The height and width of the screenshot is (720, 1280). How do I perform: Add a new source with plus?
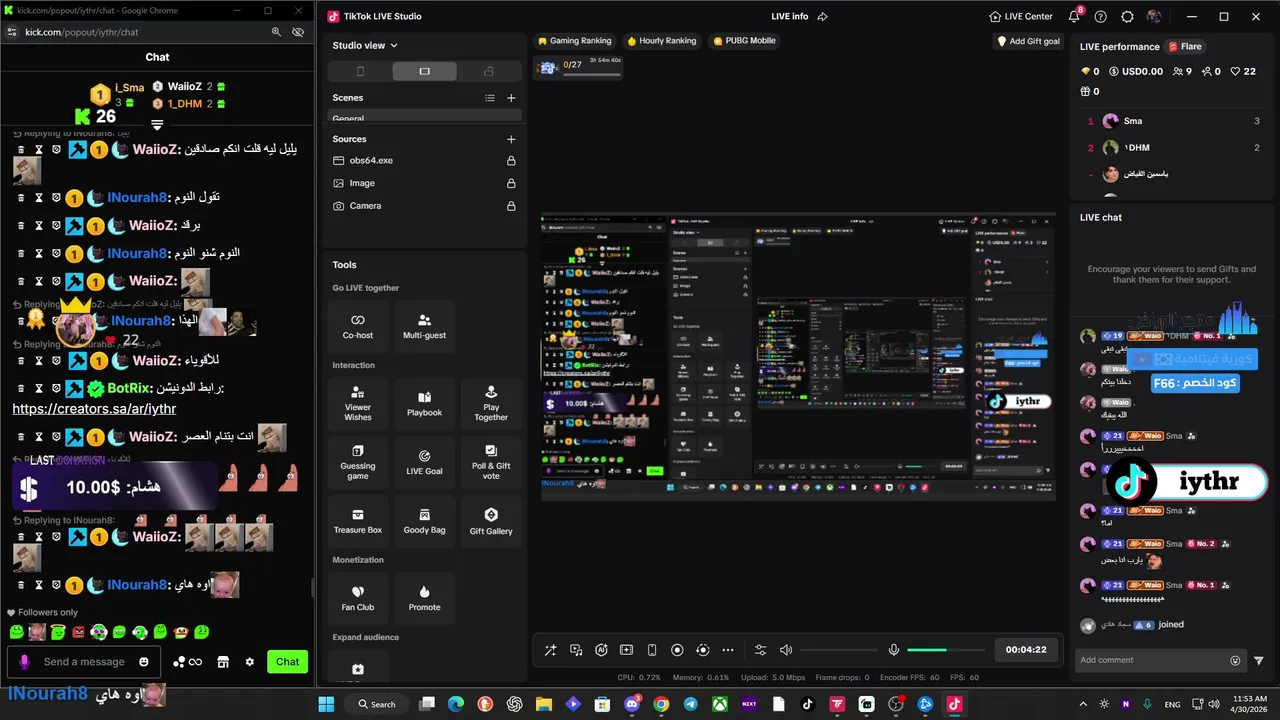511,139
